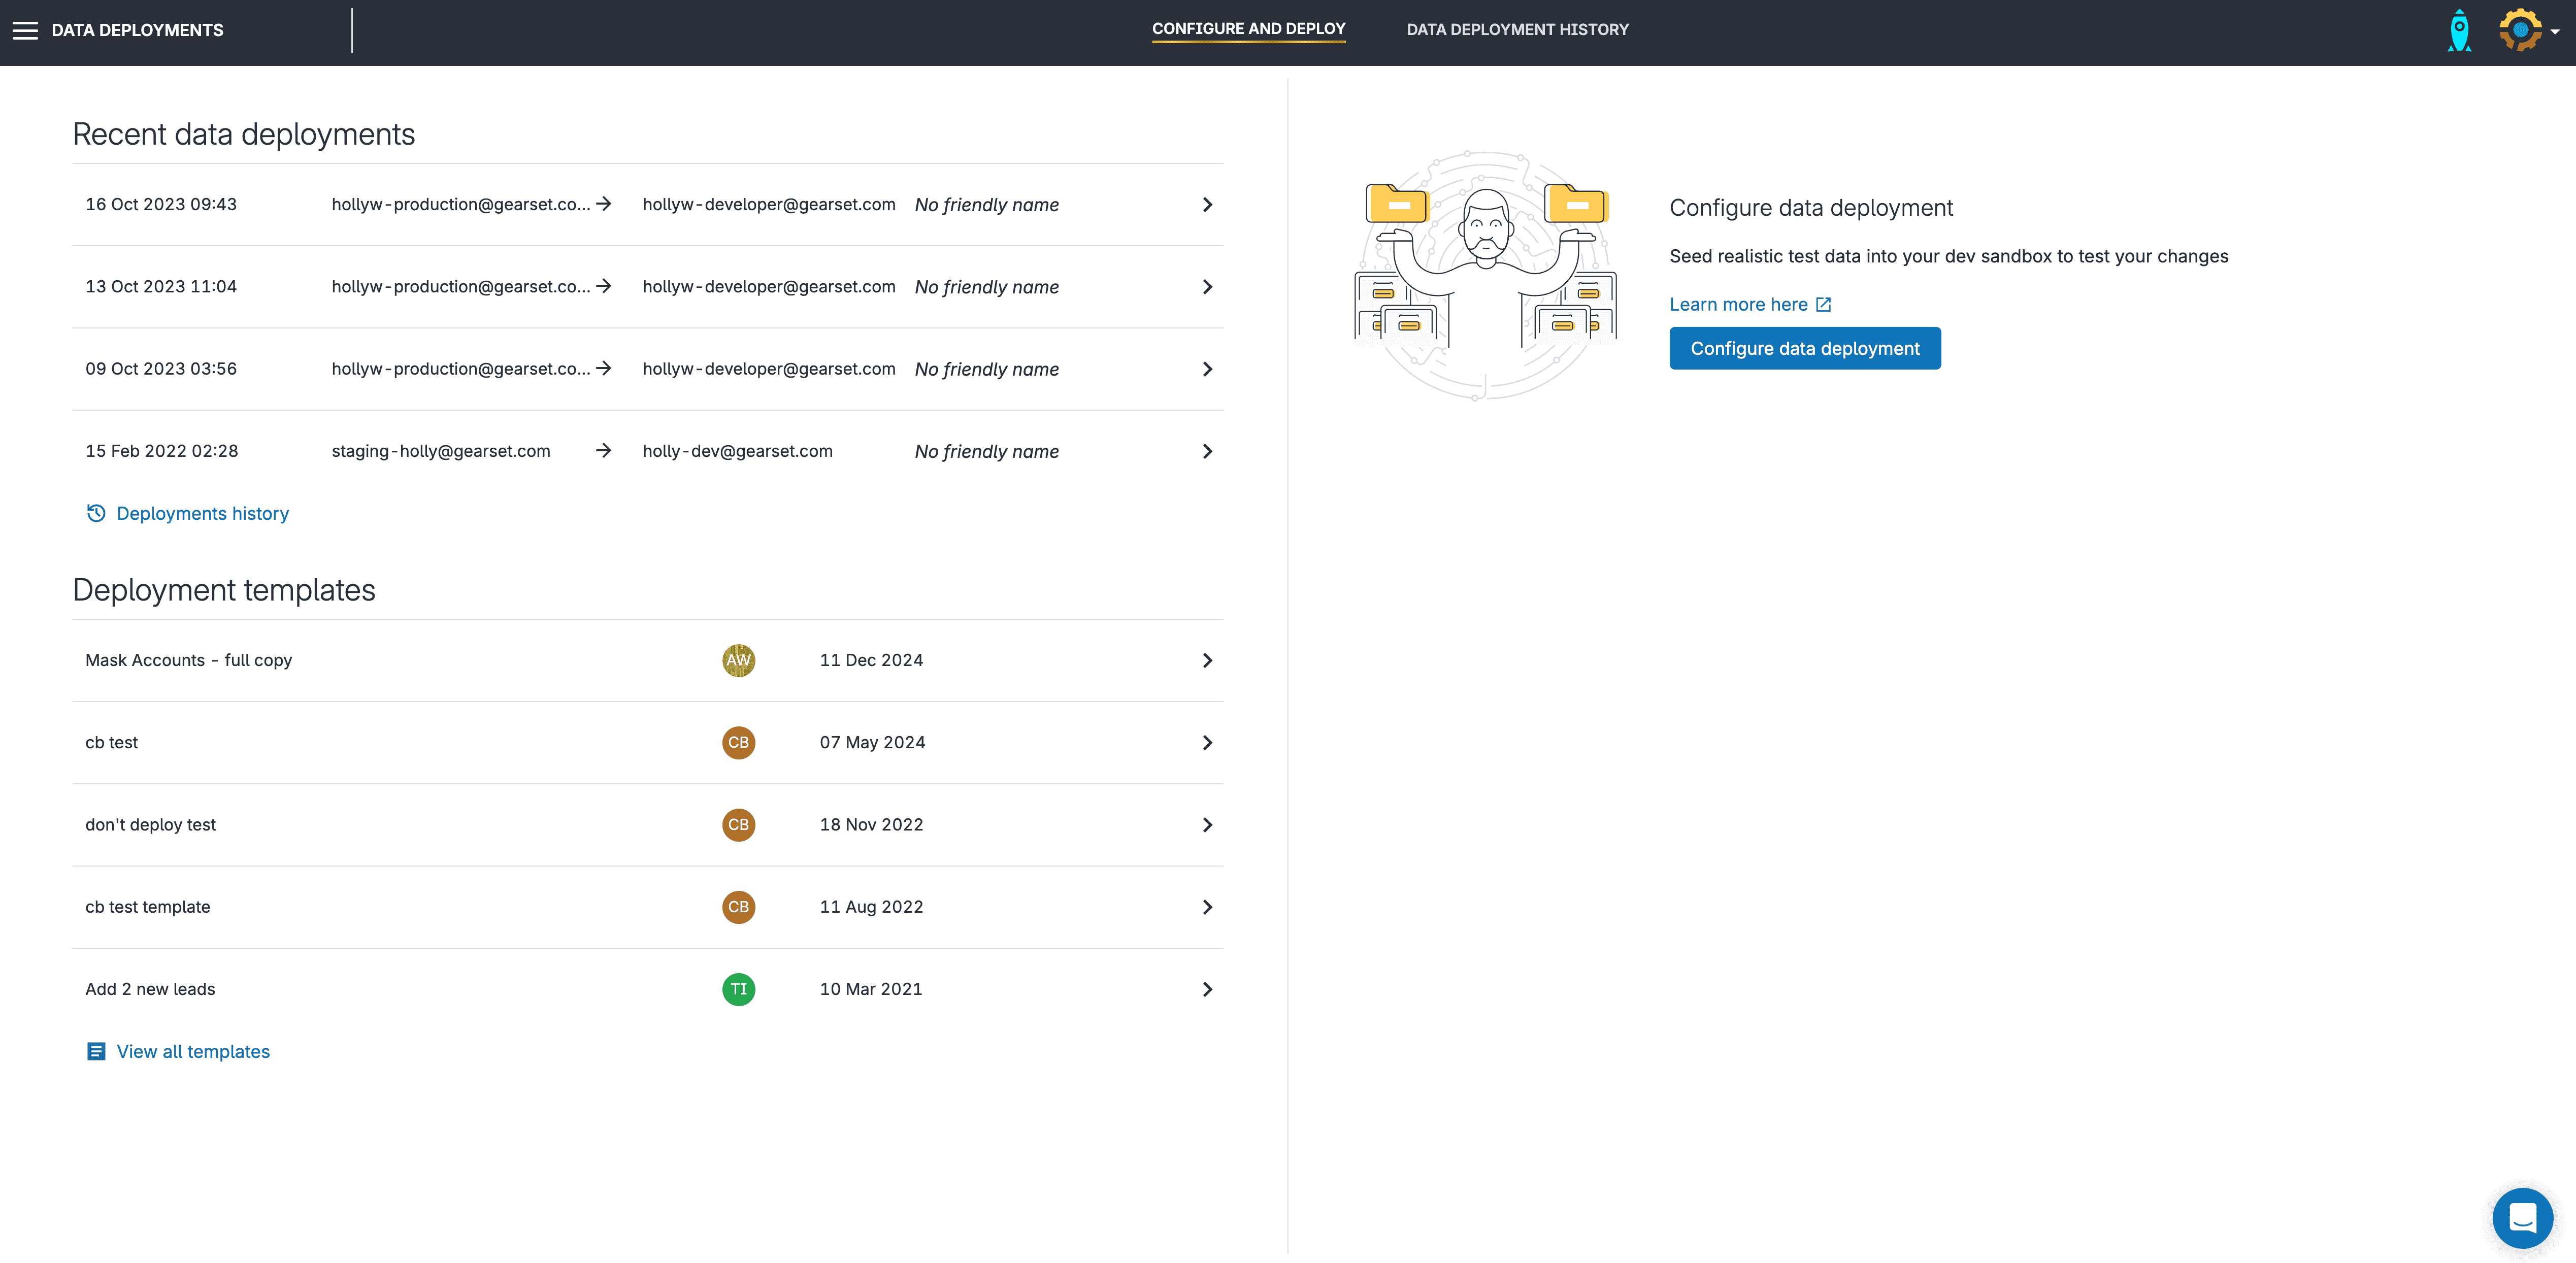Open the don't deploy test template
This screenshot has width=2576, height=1263.
point(151,825)
